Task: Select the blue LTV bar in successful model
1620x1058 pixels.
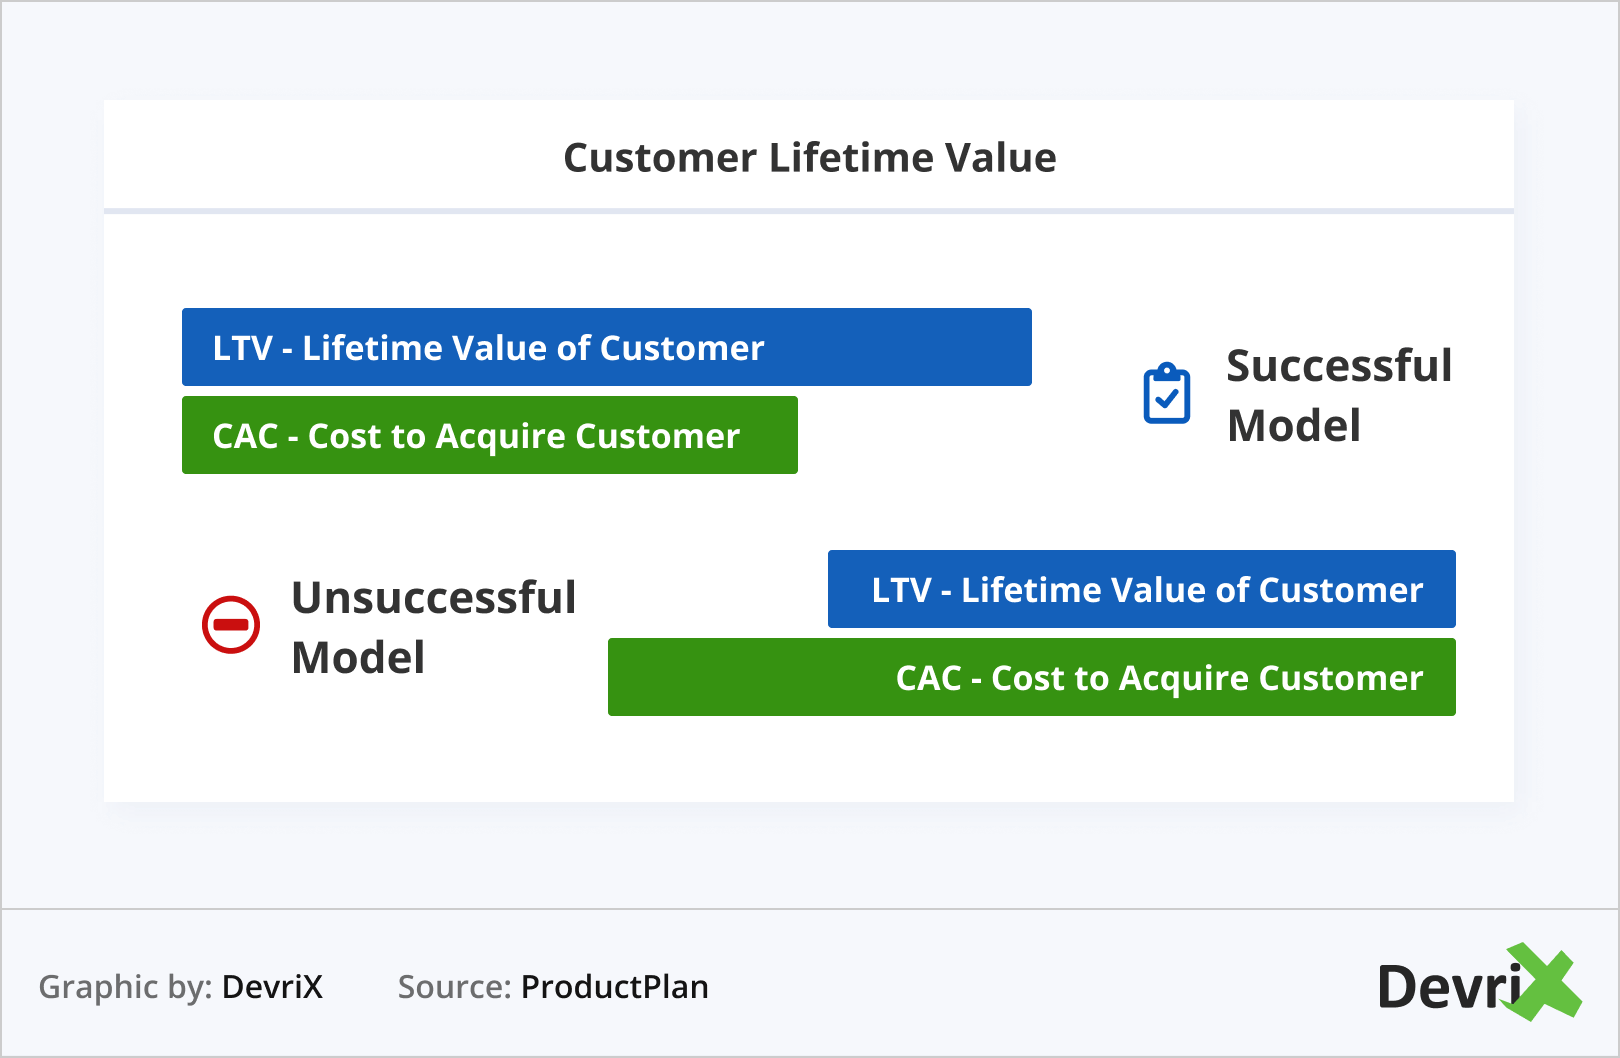Action: [606, 347]
